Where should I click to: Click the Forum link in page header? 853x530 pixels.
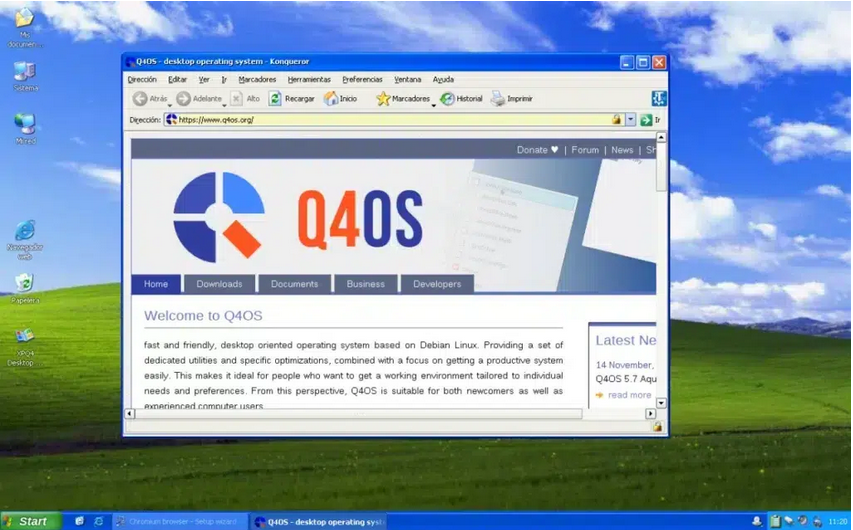585,150
